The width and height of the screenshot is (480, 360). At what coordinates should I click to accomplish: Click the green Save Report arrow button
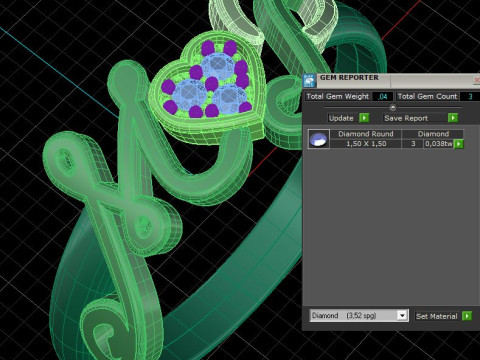[453, 118]
